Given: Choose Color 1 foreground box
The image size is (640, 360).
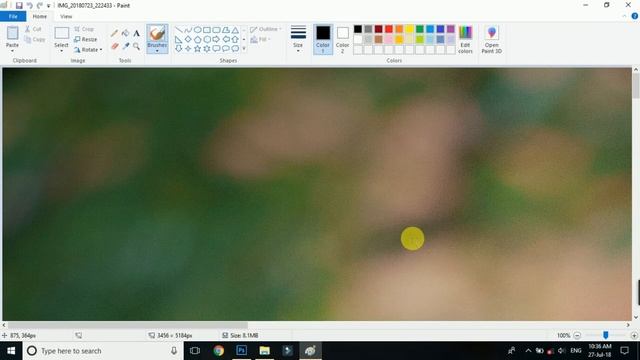Looking at the screenshot, I should 323,39.
